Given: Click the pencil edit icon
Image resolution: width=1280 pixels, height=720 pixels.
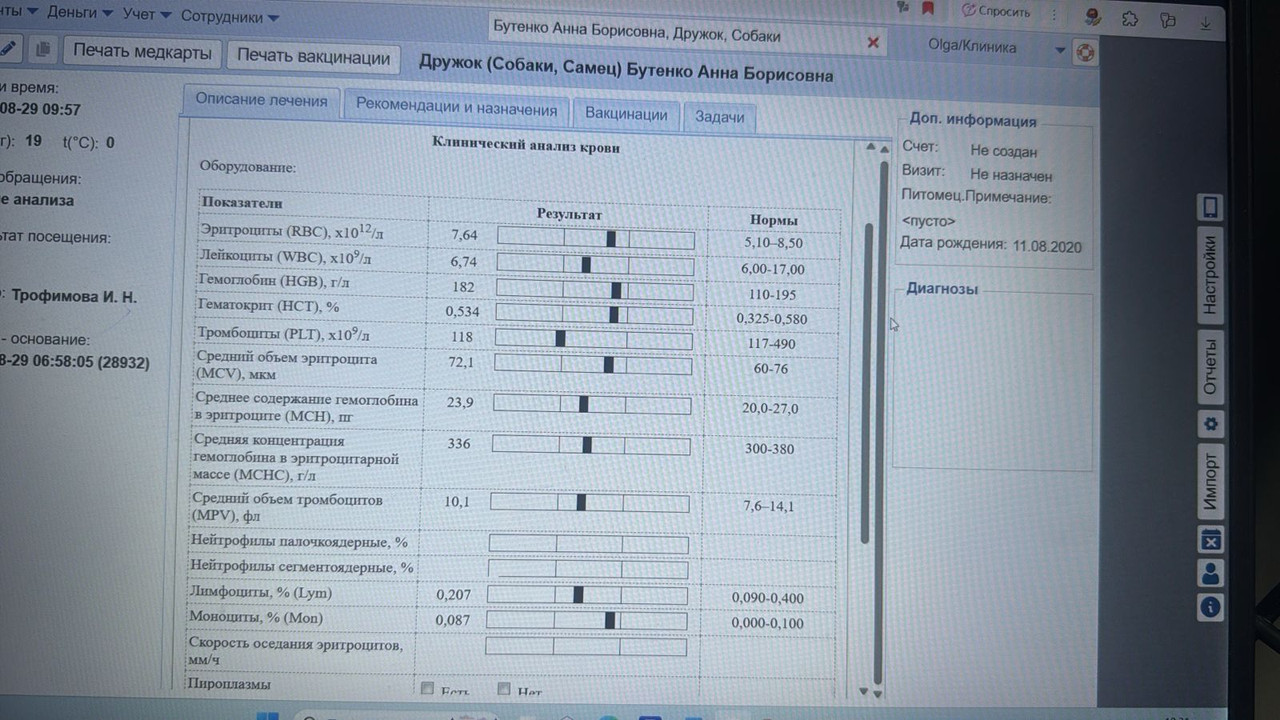Looking at the screenshot, I should click(x=8, y=50).
